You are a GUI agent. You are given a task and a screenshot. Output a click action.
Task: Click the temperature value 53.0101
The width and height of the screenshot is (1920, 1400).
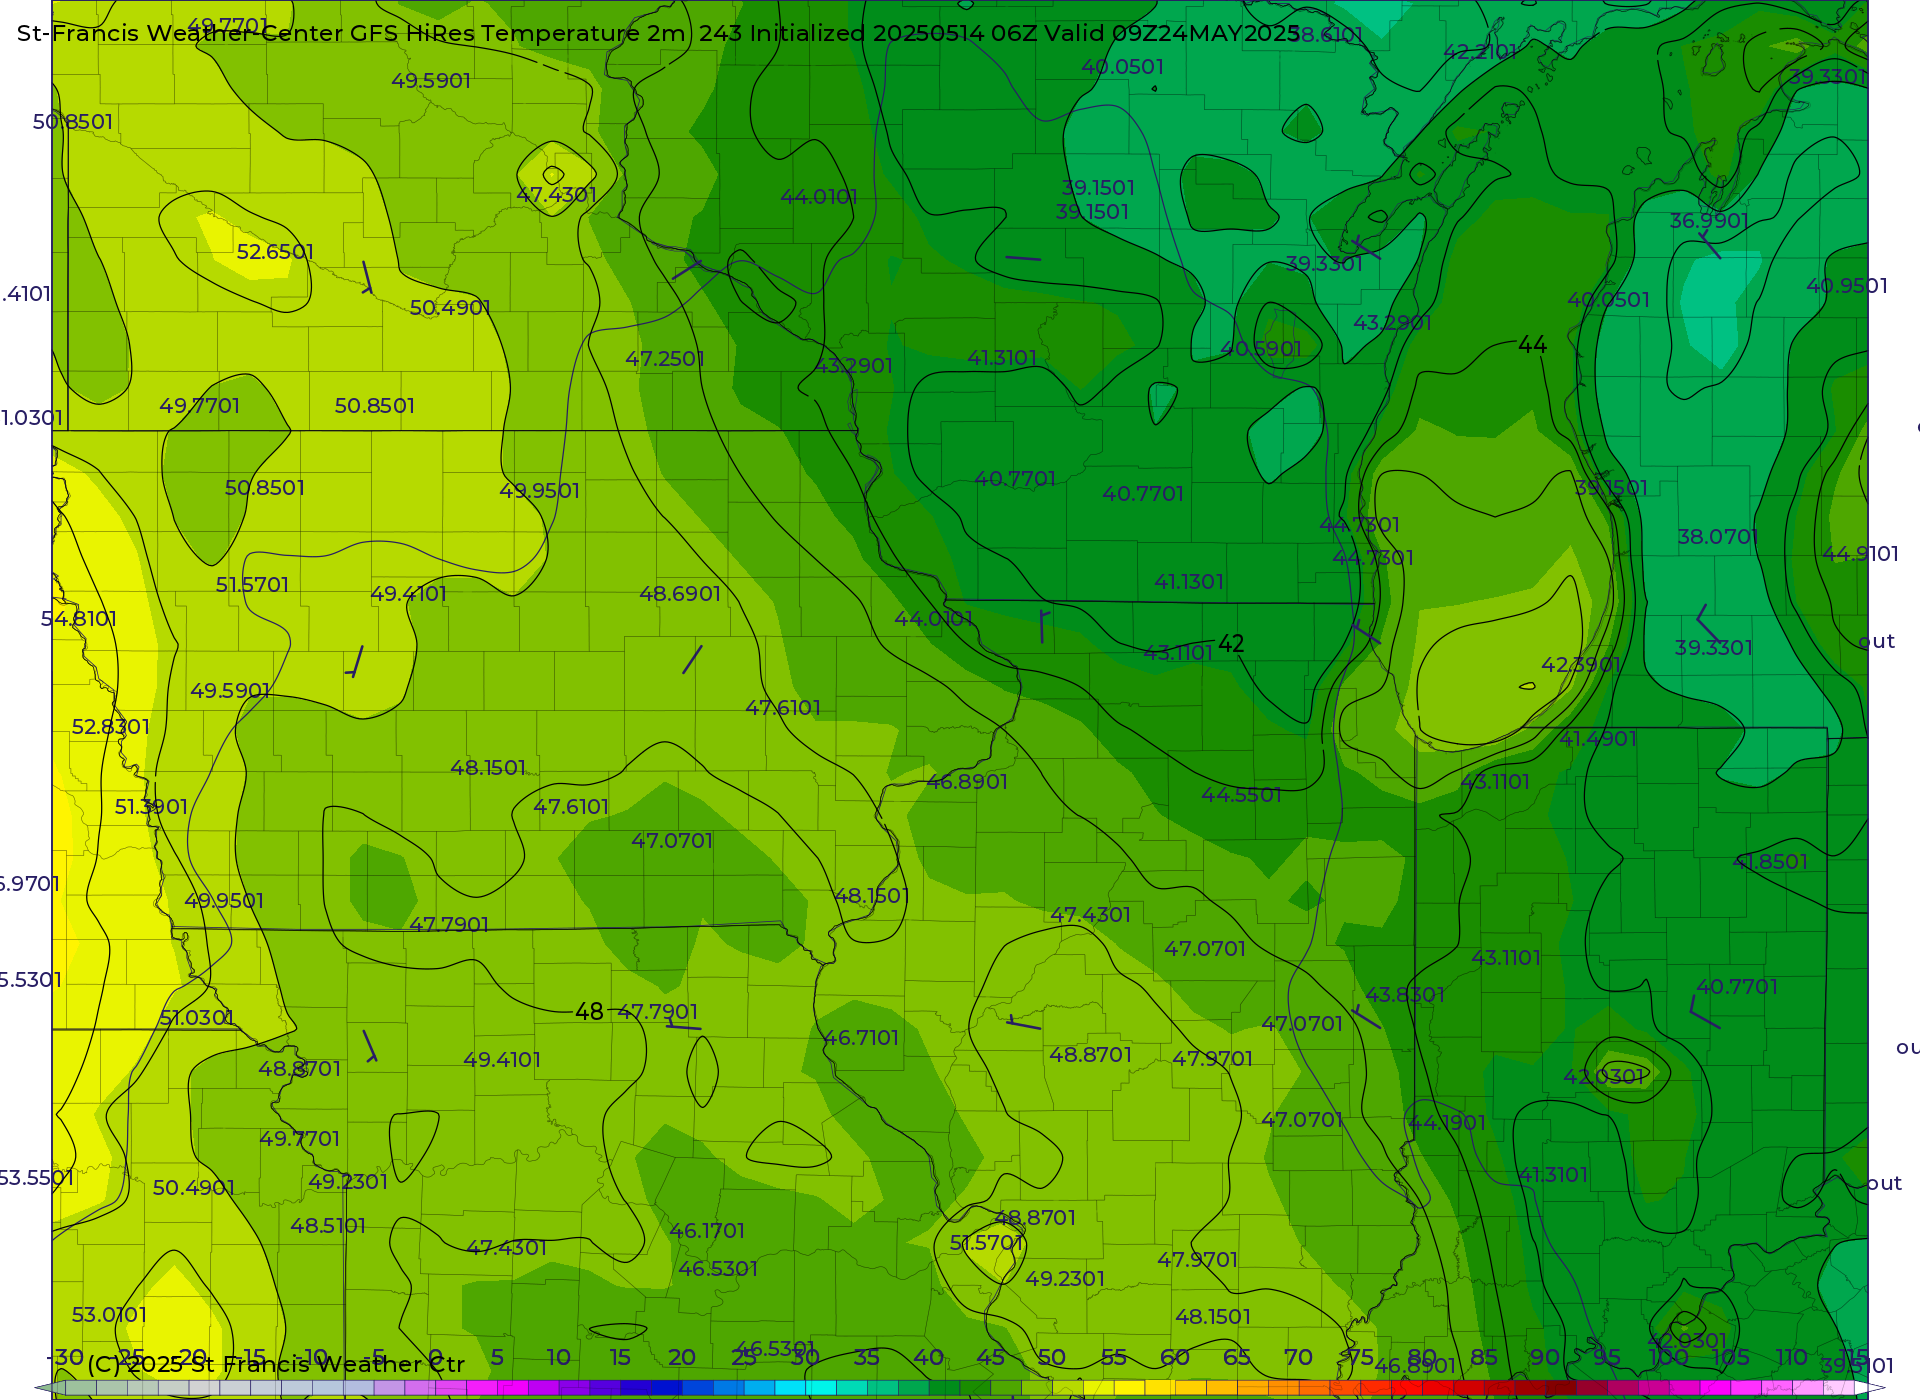[109, 1315]
